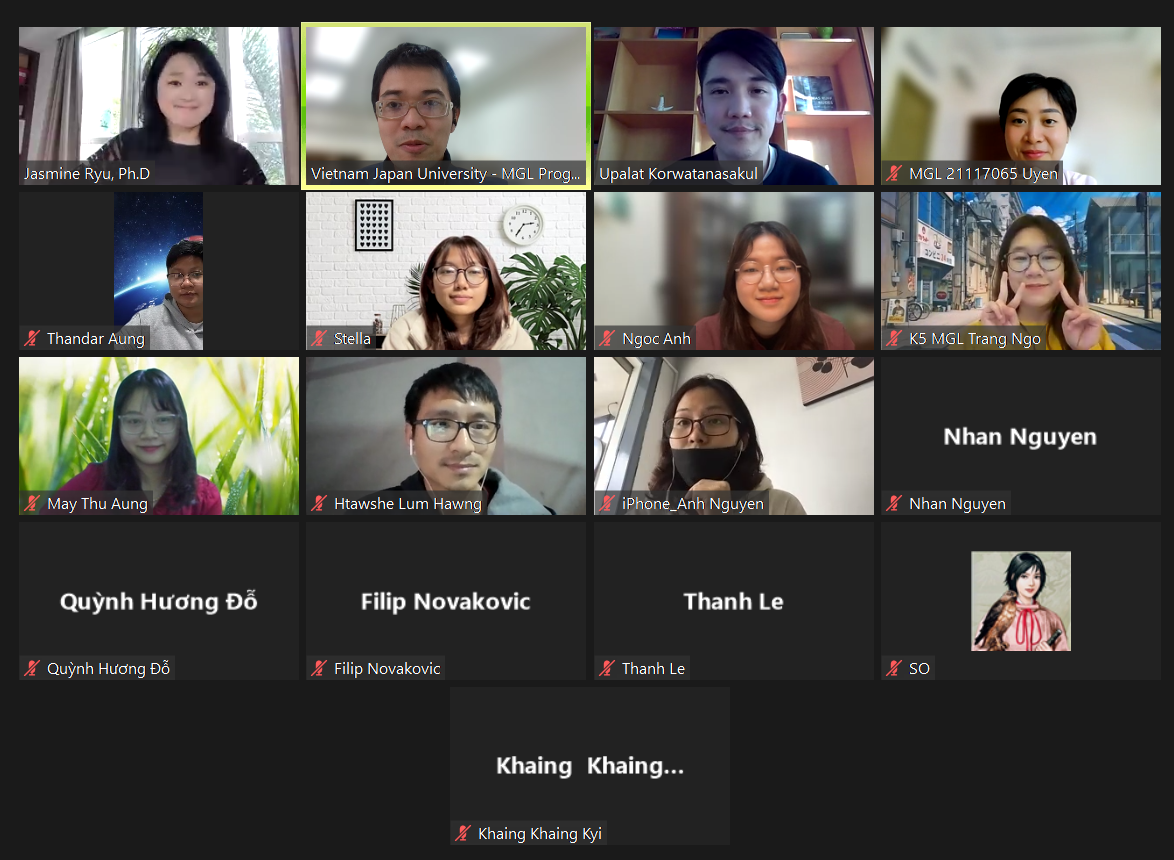Click muted mic icon for MGL 21117065 Uyen
1174x860 pixels.
[894, 174]
